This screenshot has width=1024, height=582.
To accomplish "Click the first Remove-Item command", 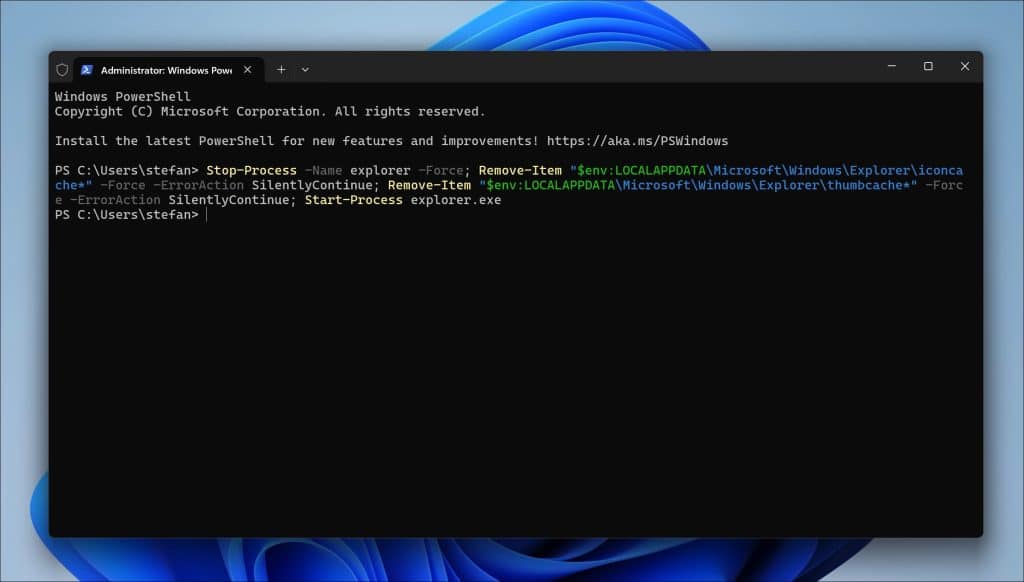I will [x=520, y=171].
